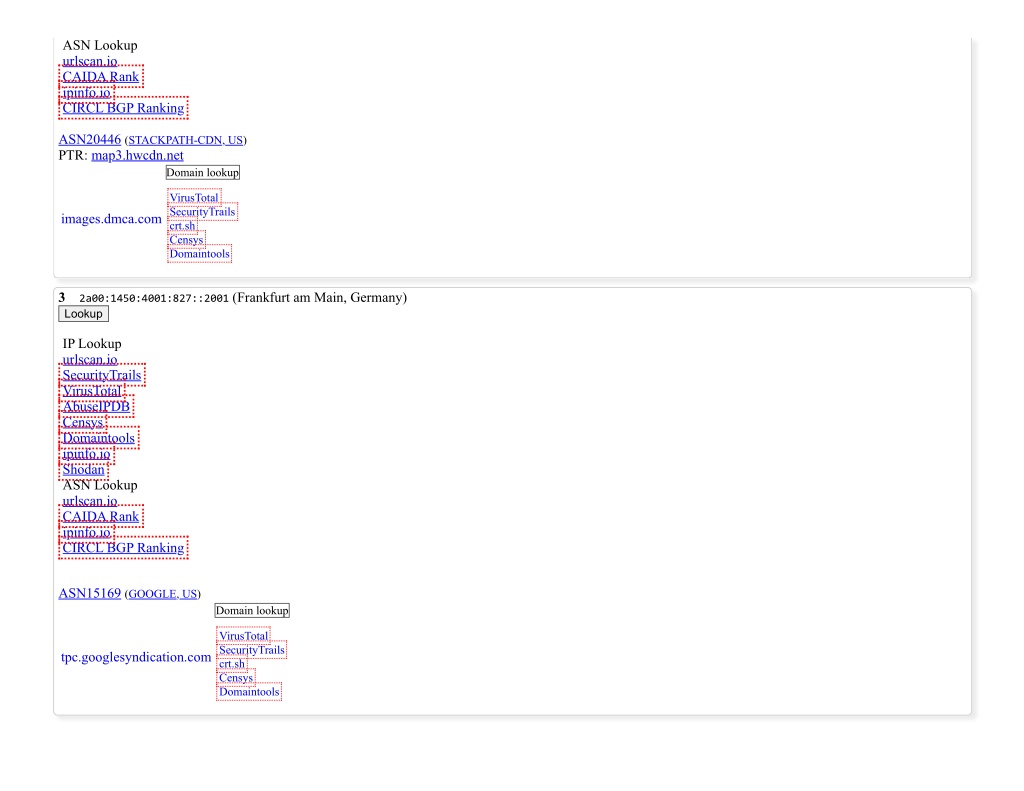Open urlscan.io ASN link above ASN20446
The image size is (1024, 791).
click(90, 61)
